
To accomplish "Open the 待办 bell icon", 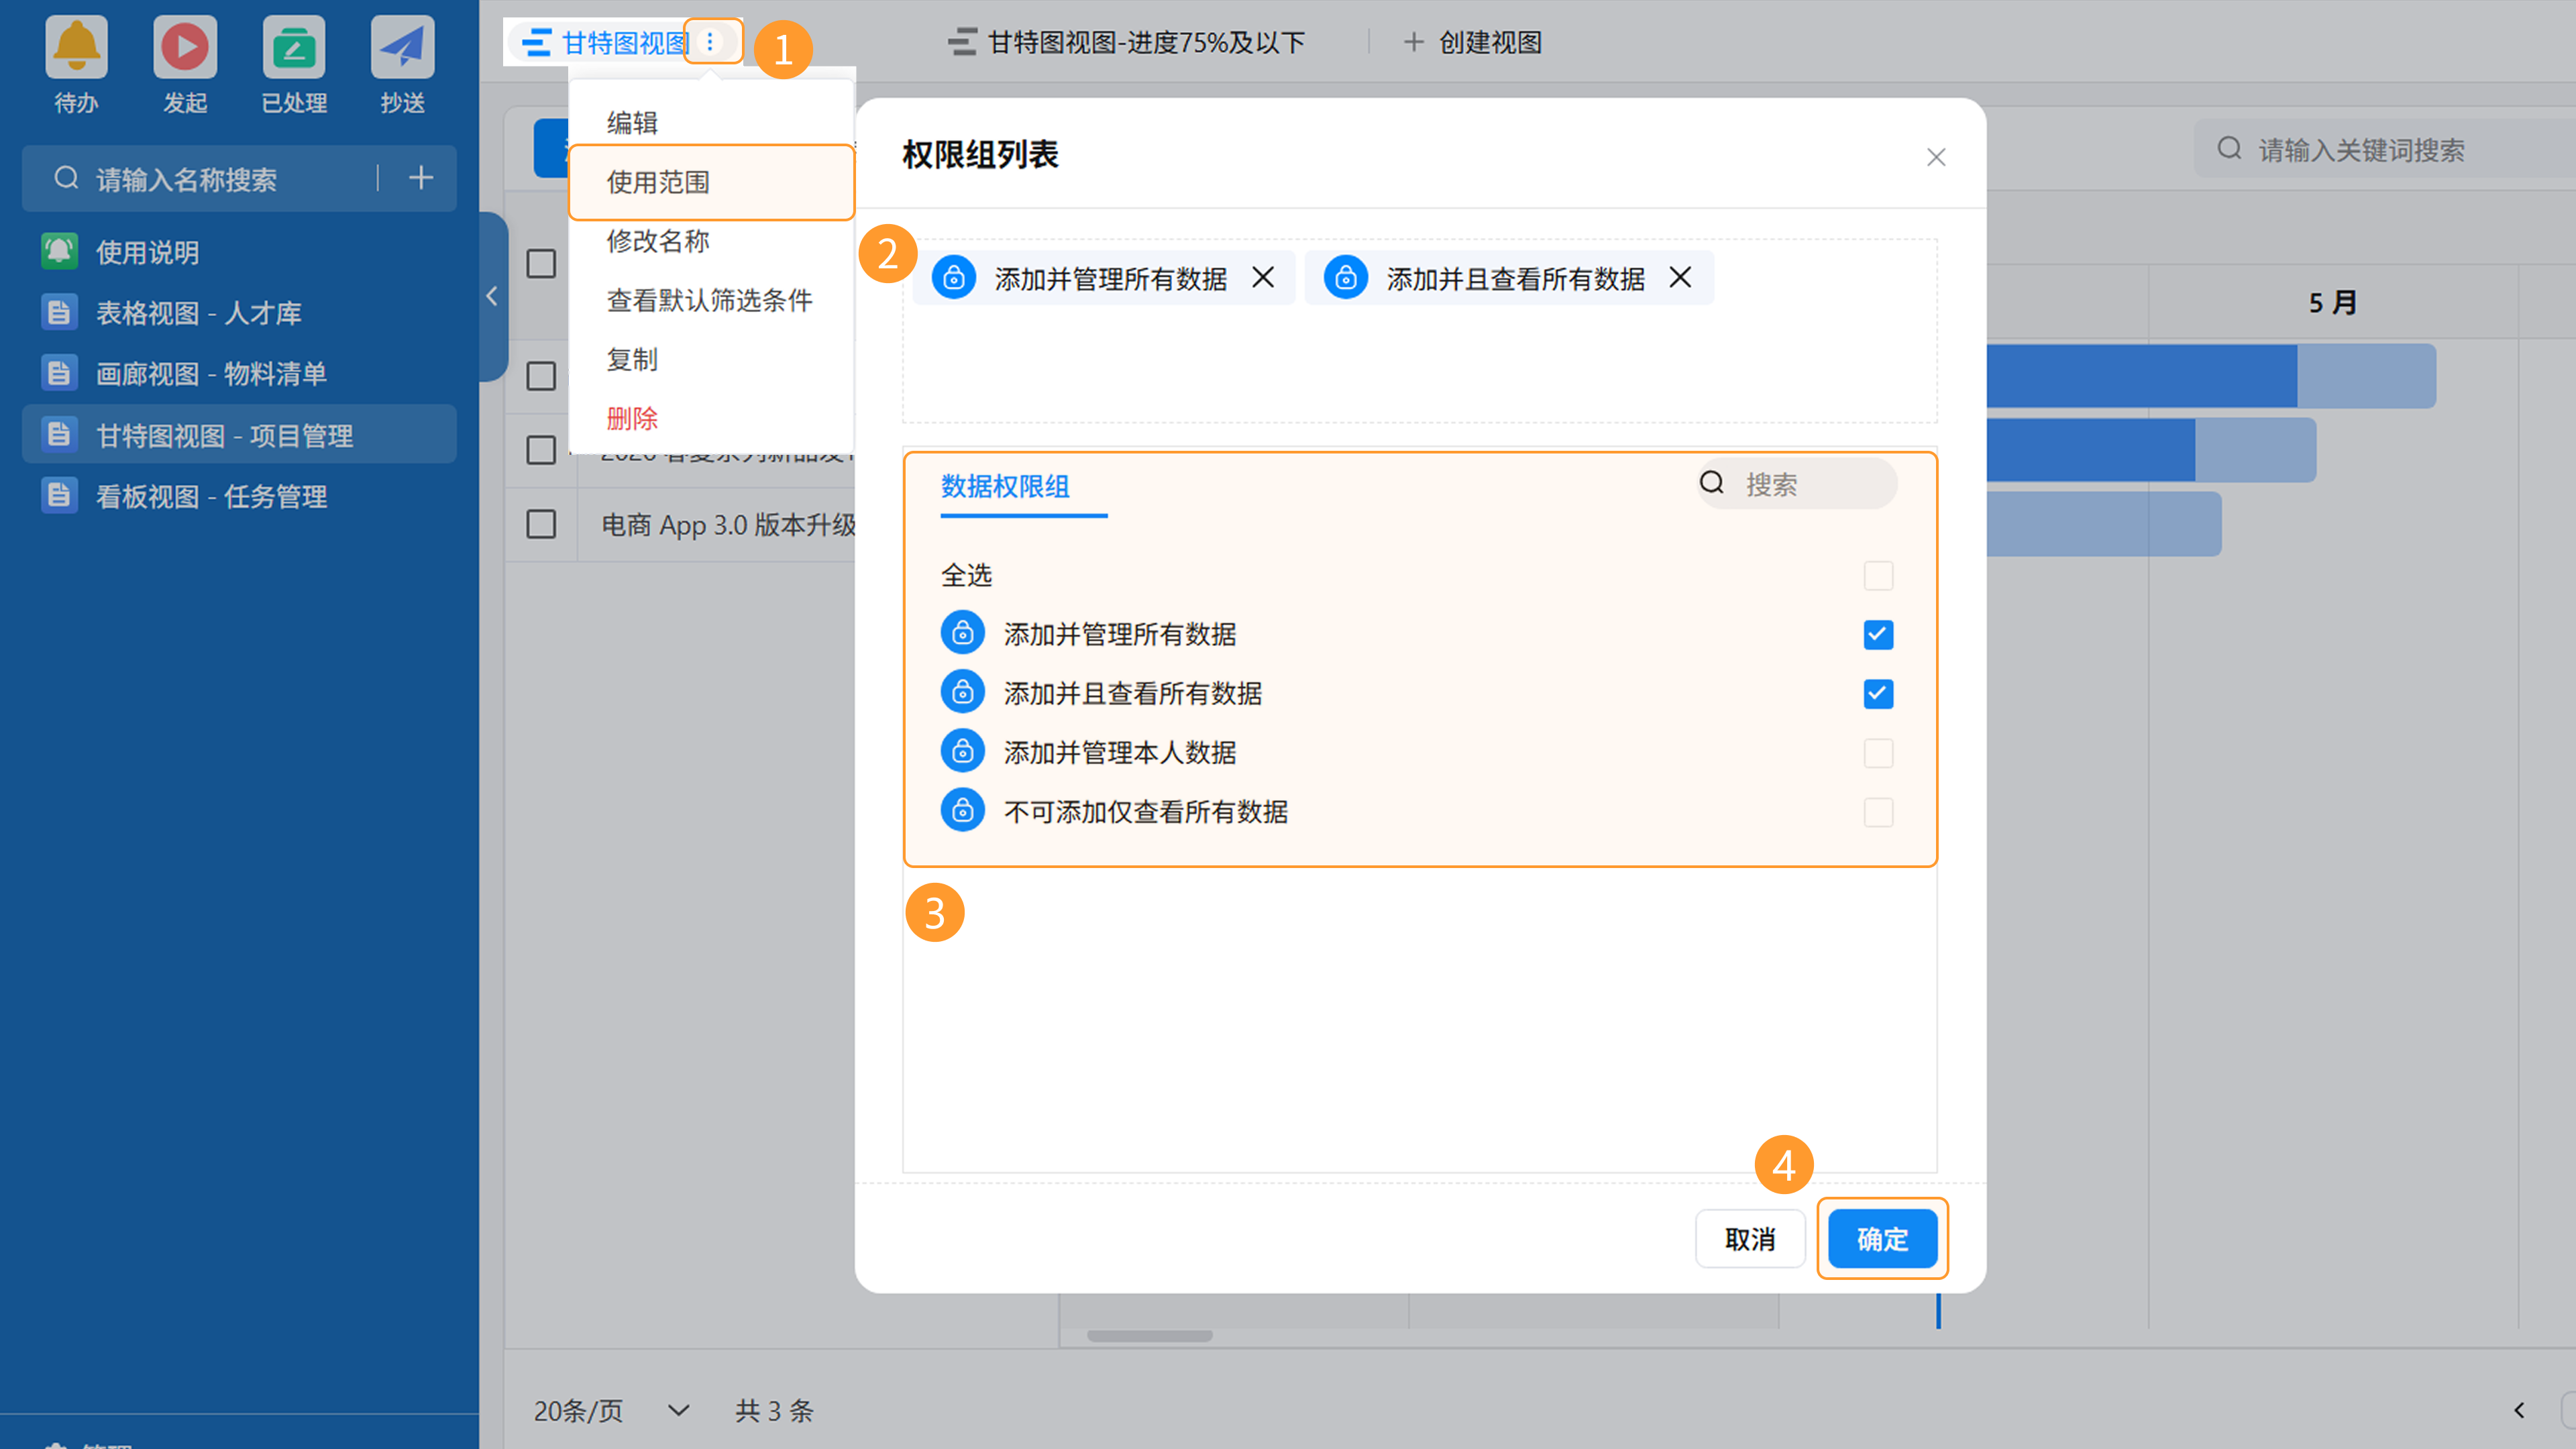I will tap(76, 47).
